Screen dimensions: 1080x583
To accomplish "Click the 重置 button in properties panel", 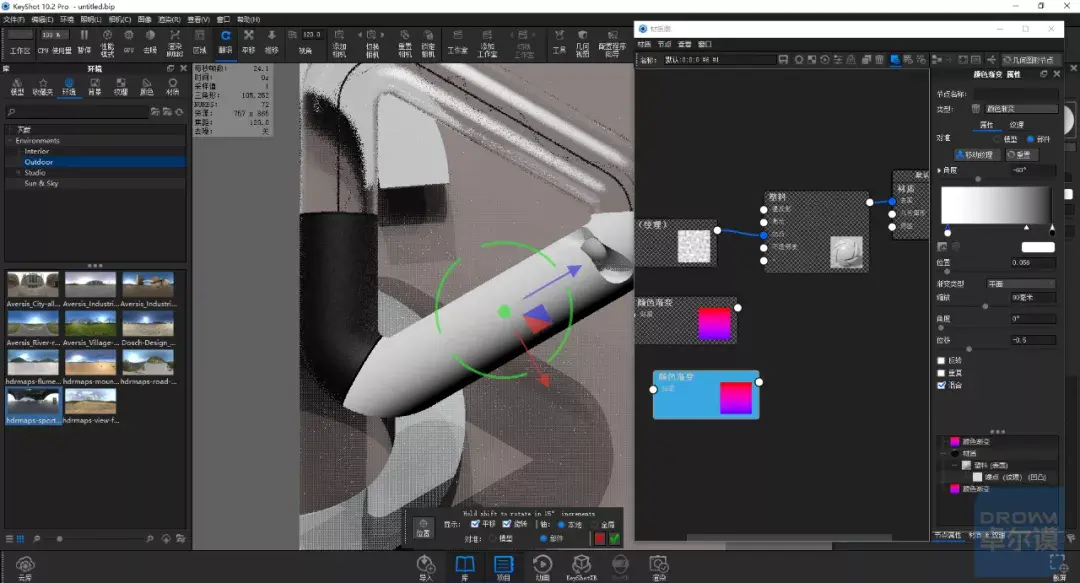I will point(1021,155).
